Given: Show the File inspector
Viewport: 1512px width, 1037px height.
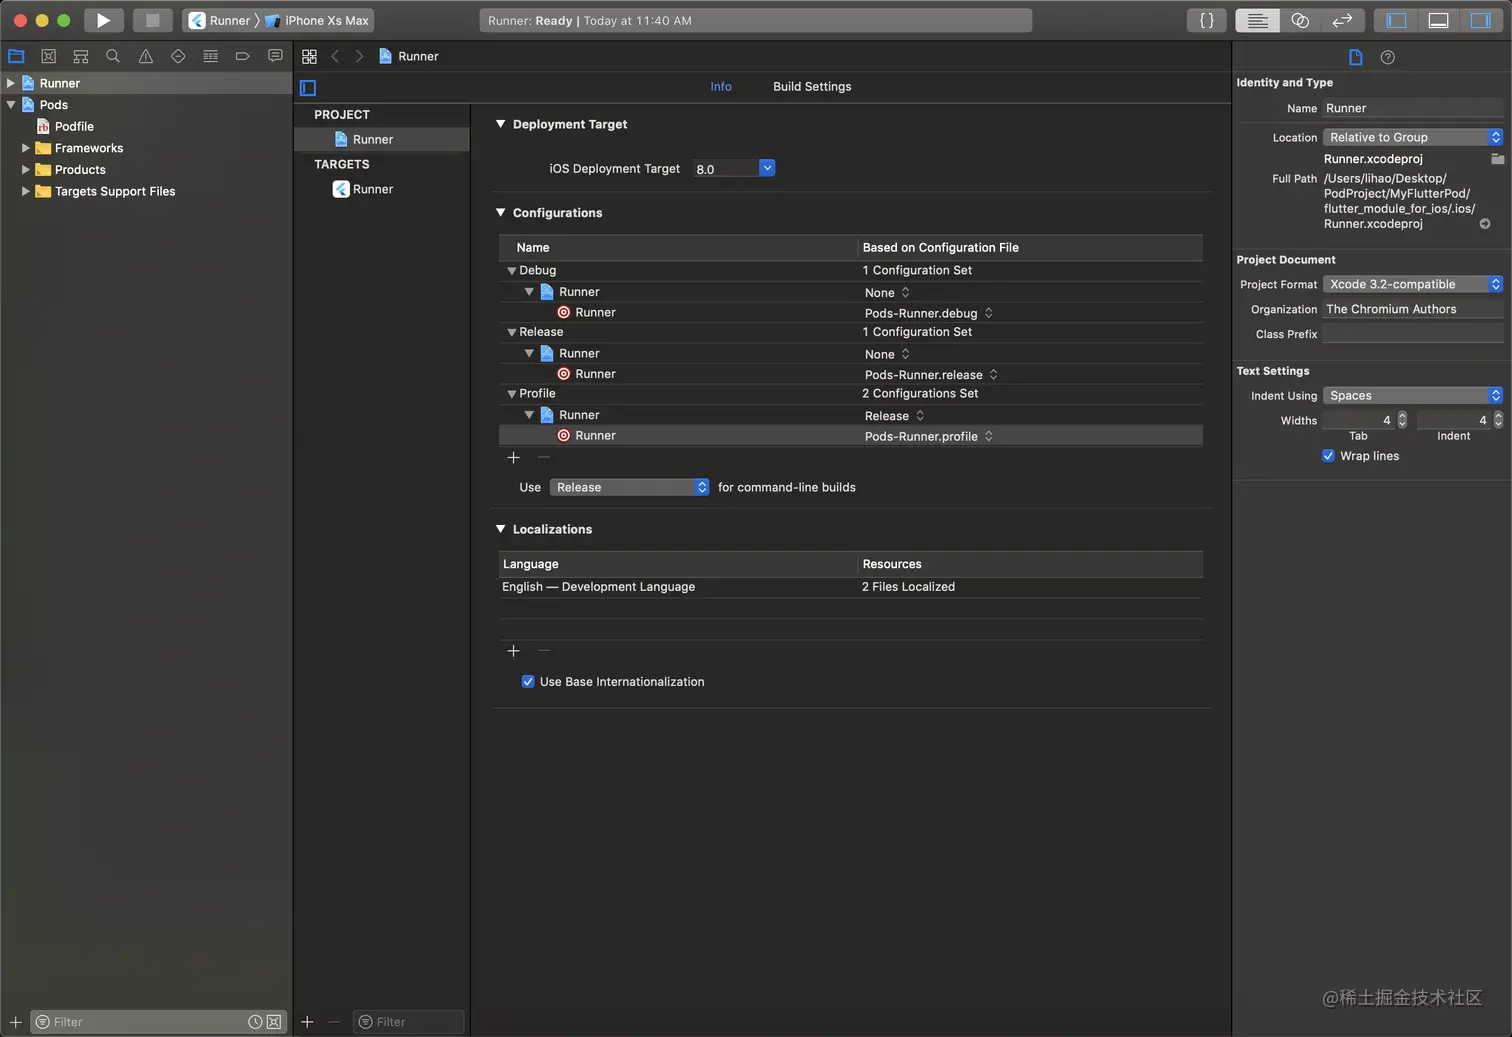Looking at the screenshot, I should pos(1355,57).
